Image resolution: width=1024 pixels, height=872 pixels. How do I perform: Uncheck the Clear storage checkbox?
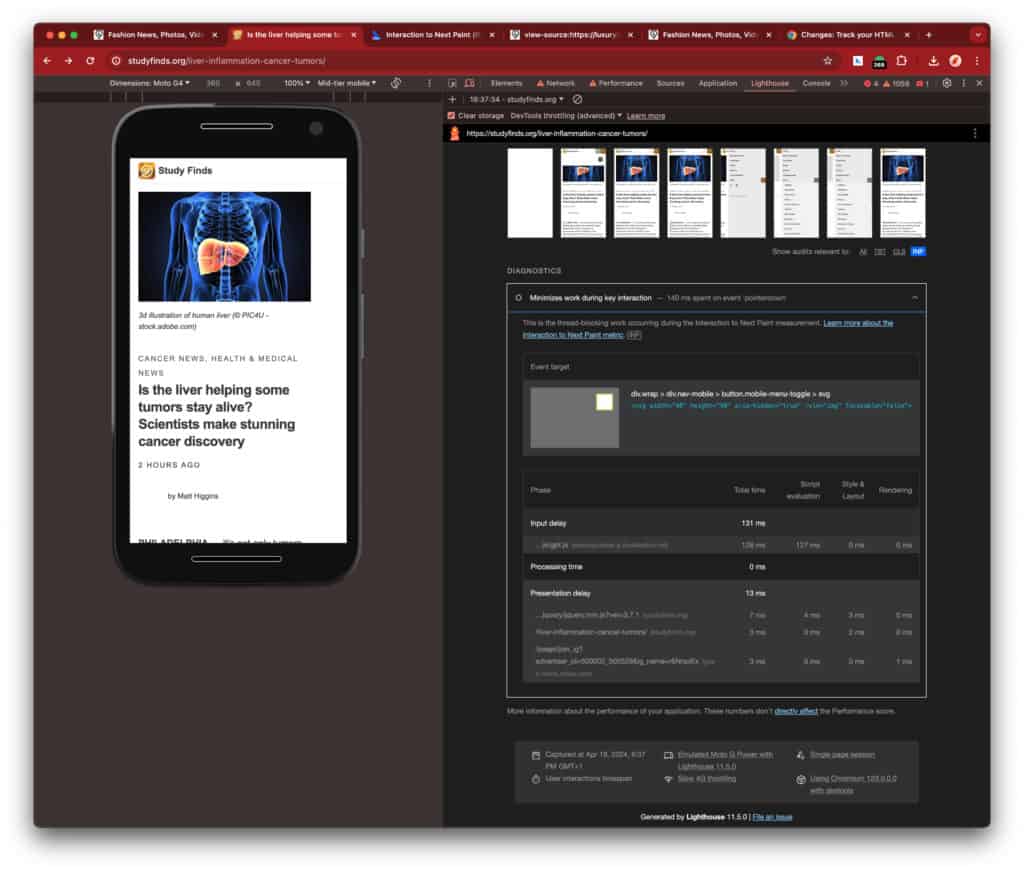pos(451,116)
